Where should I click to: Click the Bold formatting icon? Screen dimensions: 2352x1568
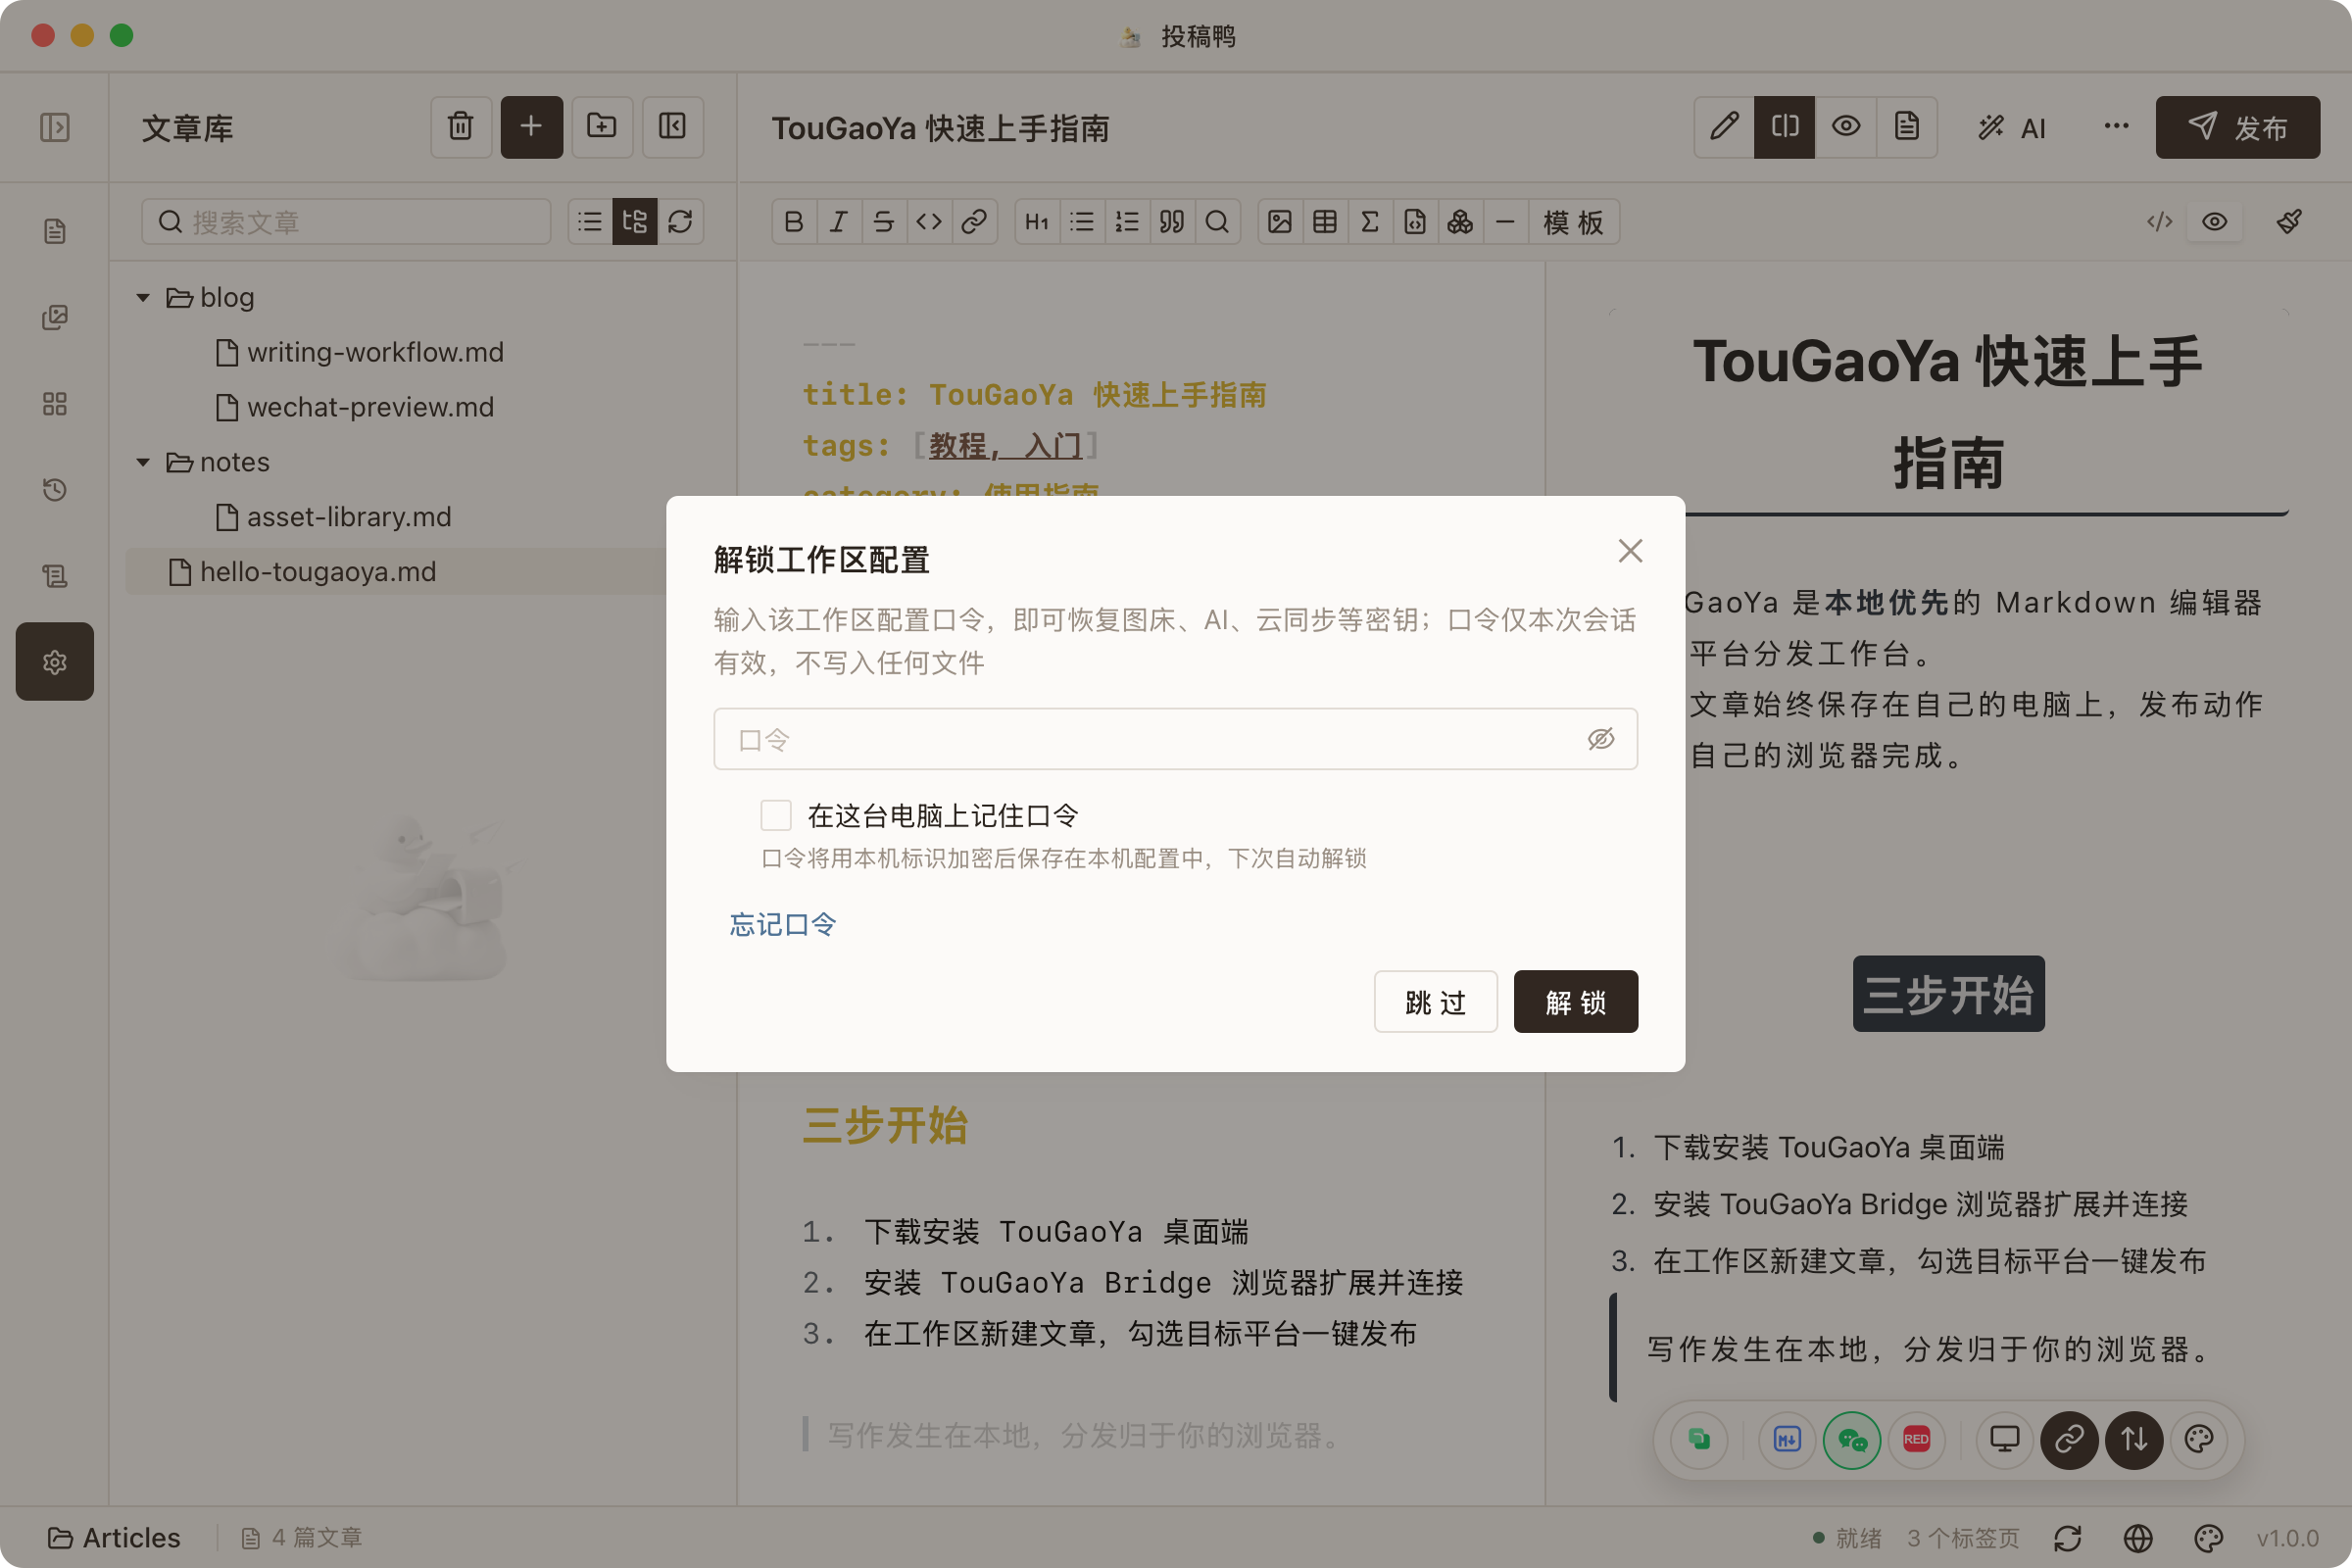tap(794, 222)
